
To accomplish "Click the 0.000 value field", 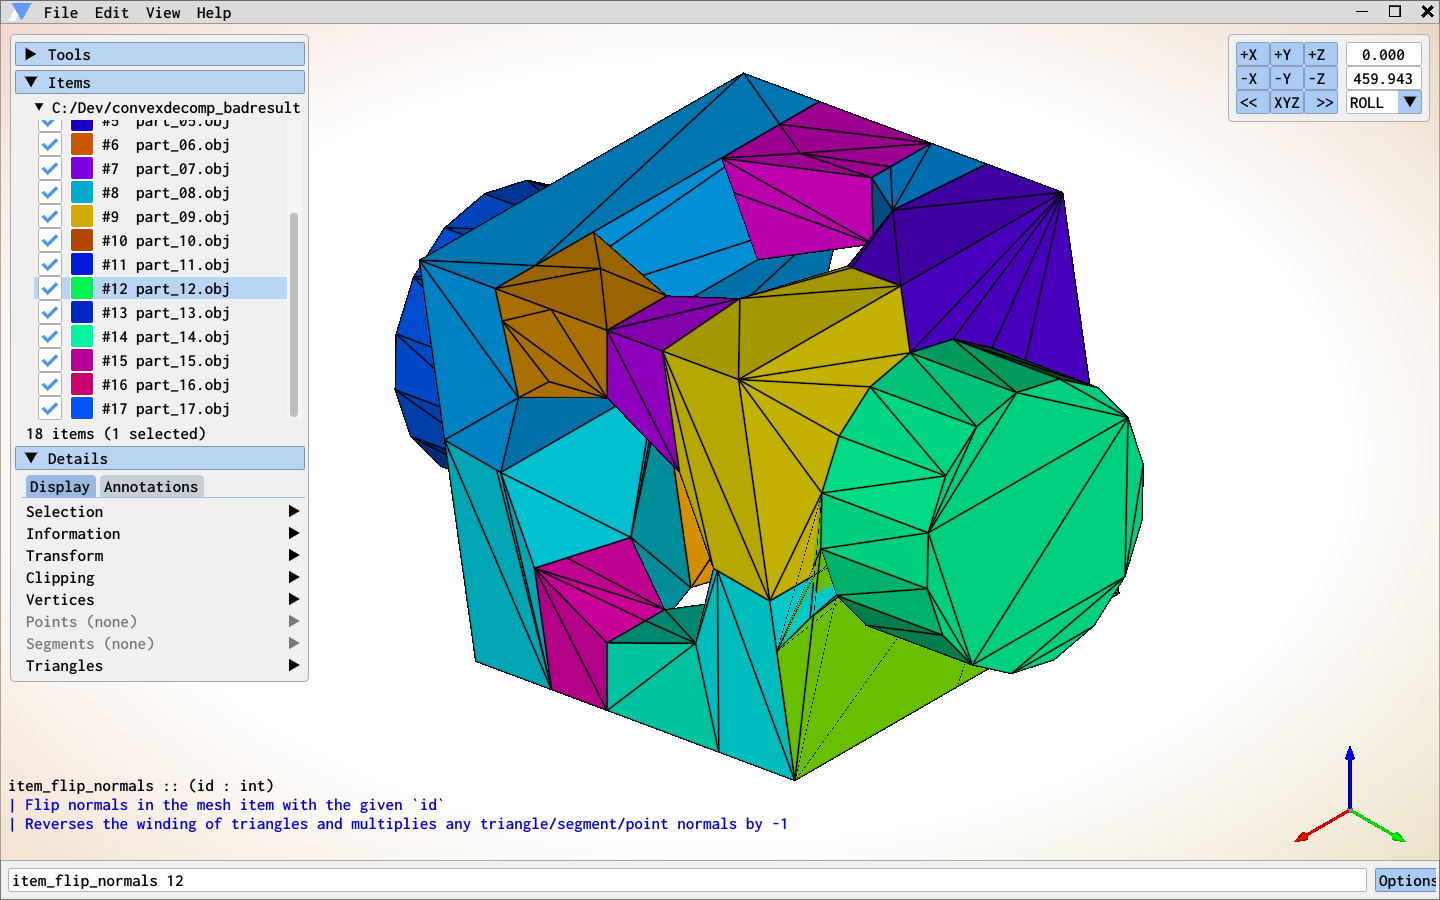I will pyautogui.click(x=1383, y=55).
